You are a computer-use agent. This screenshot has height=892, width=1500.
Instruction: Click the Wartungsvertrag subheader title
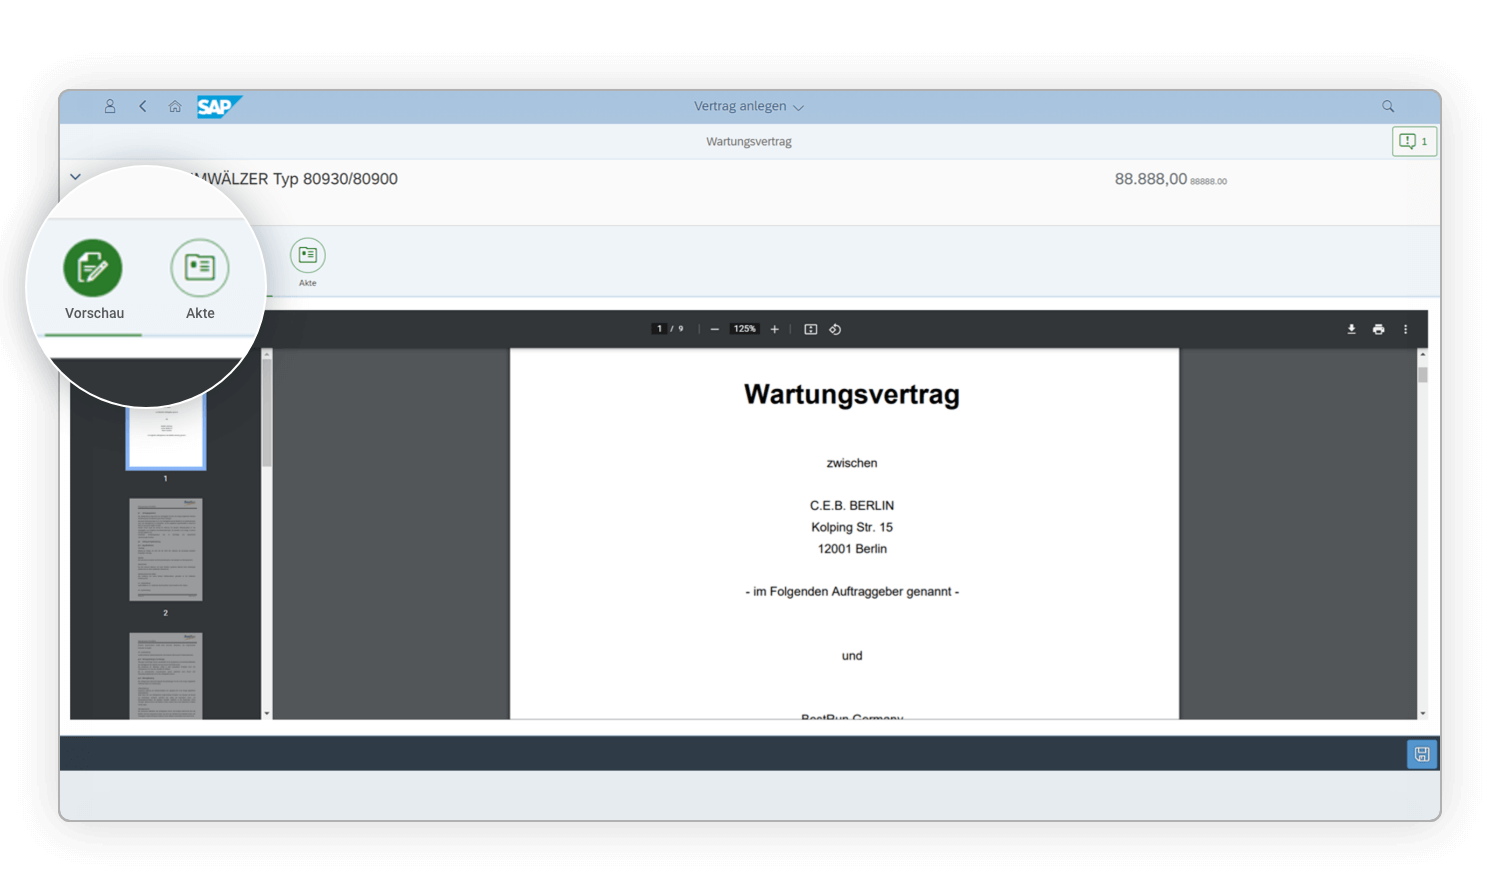click(749, 142)
